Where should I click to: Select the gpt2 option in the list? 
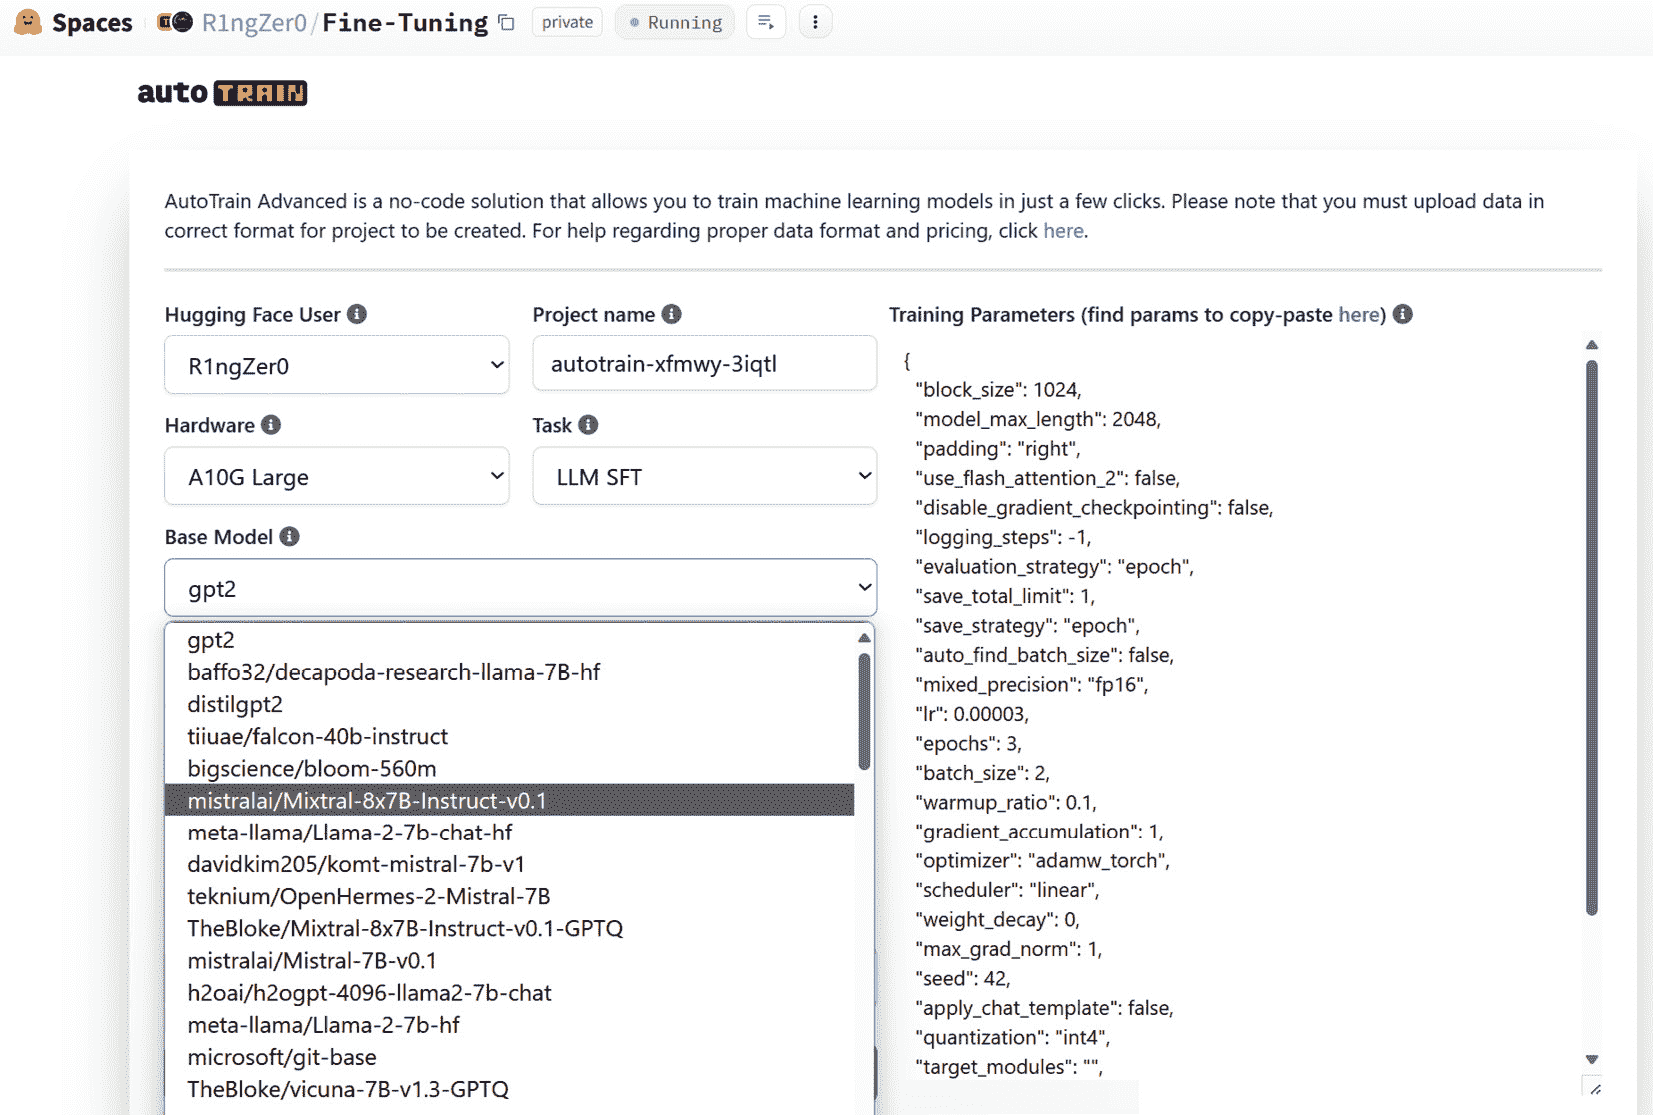[510, 640]
